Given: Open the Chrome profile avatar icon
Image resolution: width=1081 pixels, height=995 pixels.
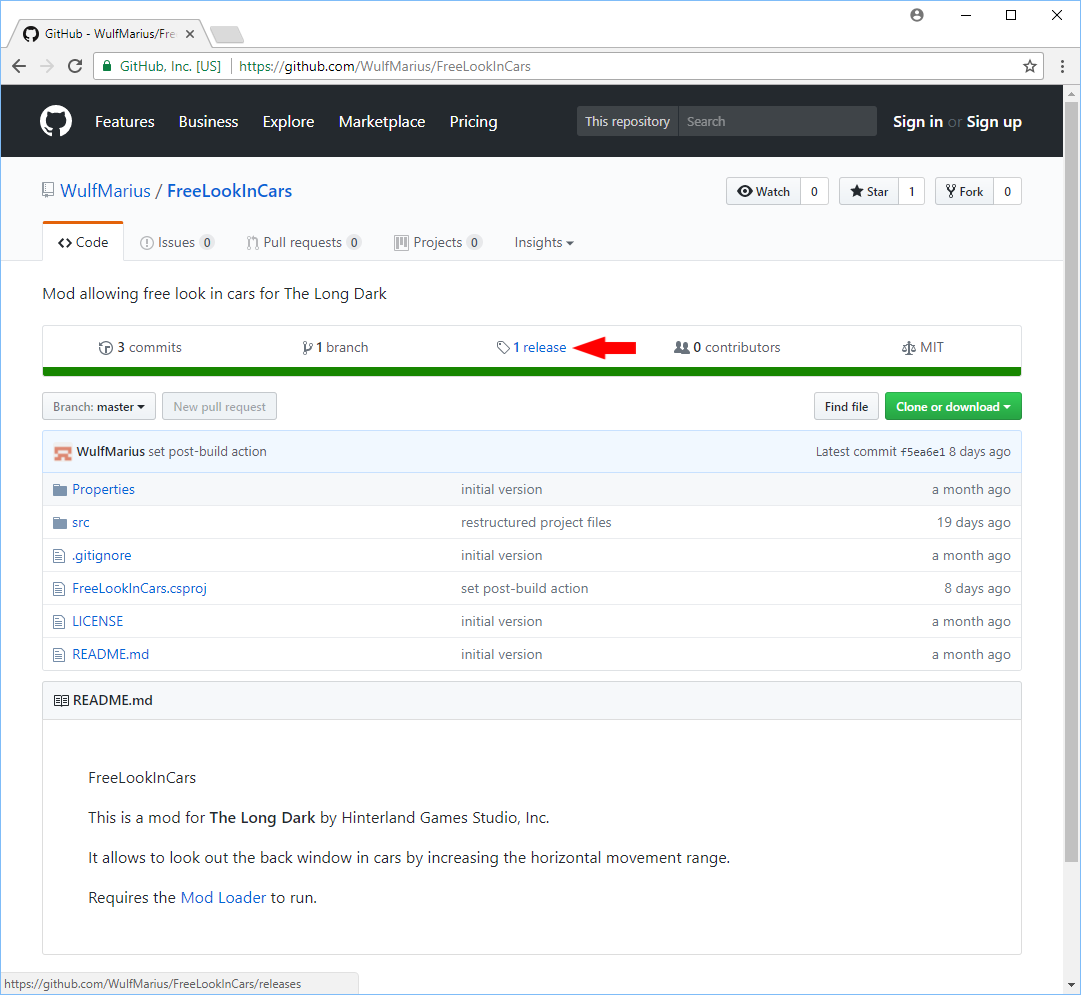Looking at the screenshot, I should 916,15.
